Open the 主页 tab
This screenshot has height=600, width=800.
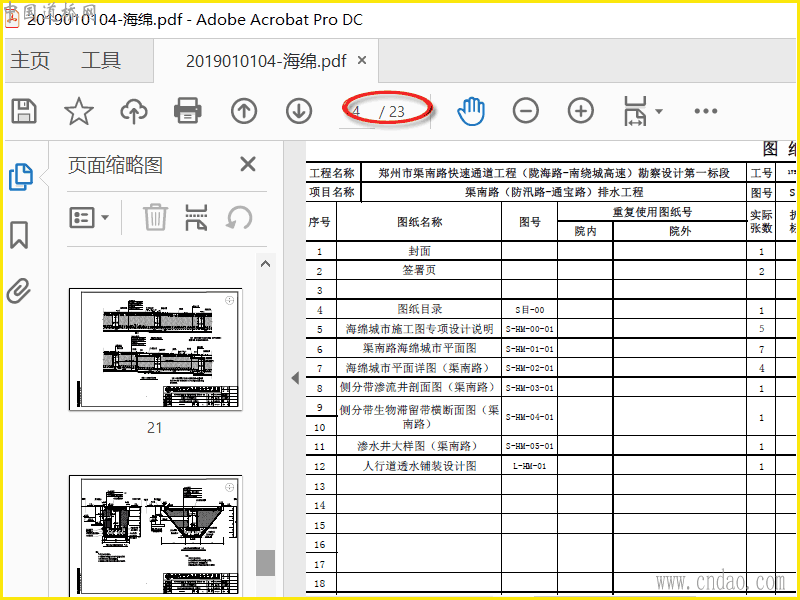[30, 61]
